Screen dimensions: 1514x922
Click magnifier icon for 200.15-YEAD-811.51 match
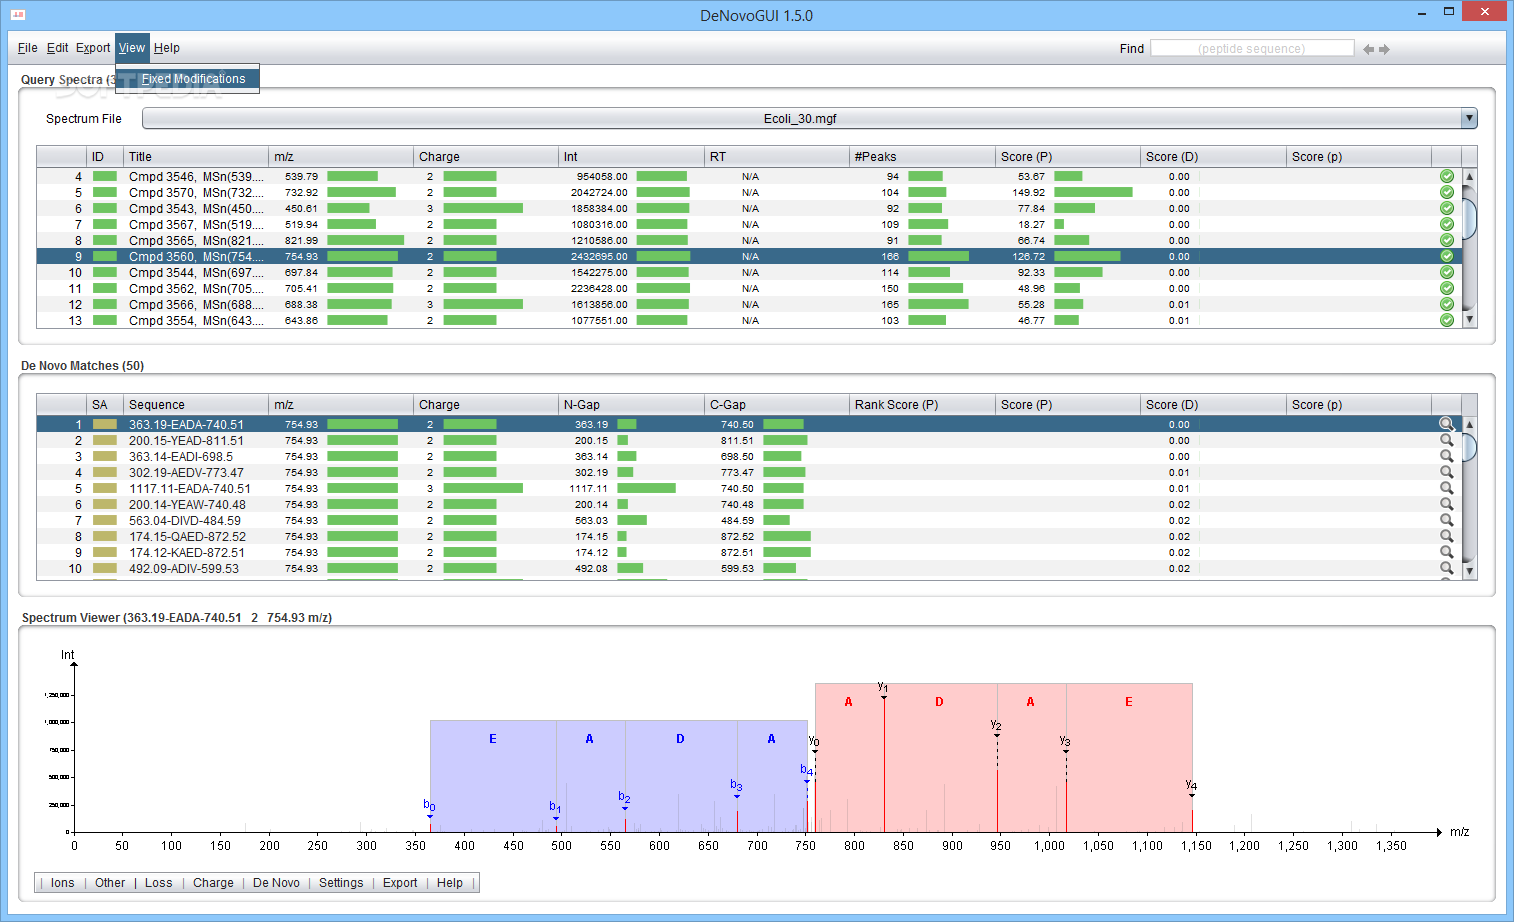1446,440
